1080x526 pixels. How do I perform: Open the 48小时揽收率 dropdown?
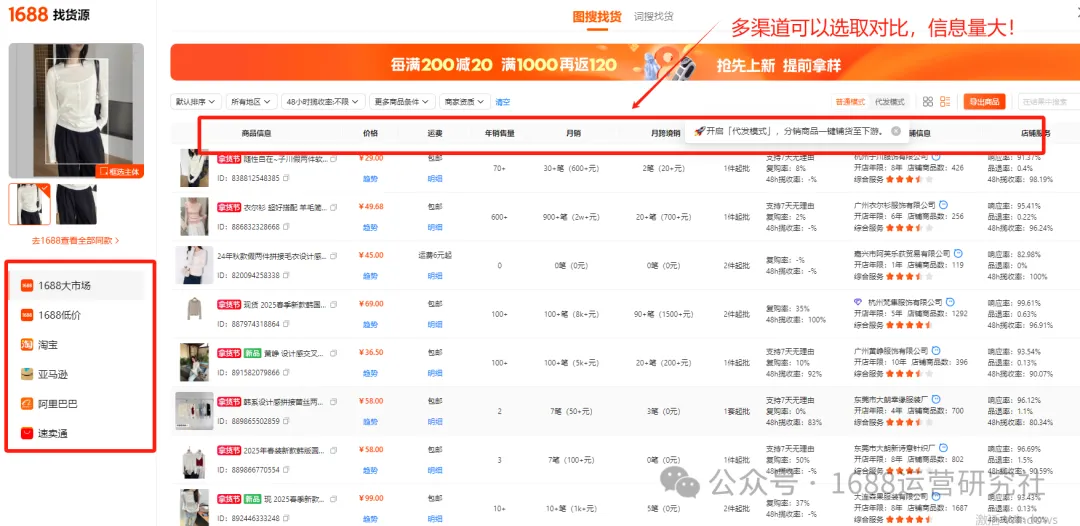(x=323, y=102)
